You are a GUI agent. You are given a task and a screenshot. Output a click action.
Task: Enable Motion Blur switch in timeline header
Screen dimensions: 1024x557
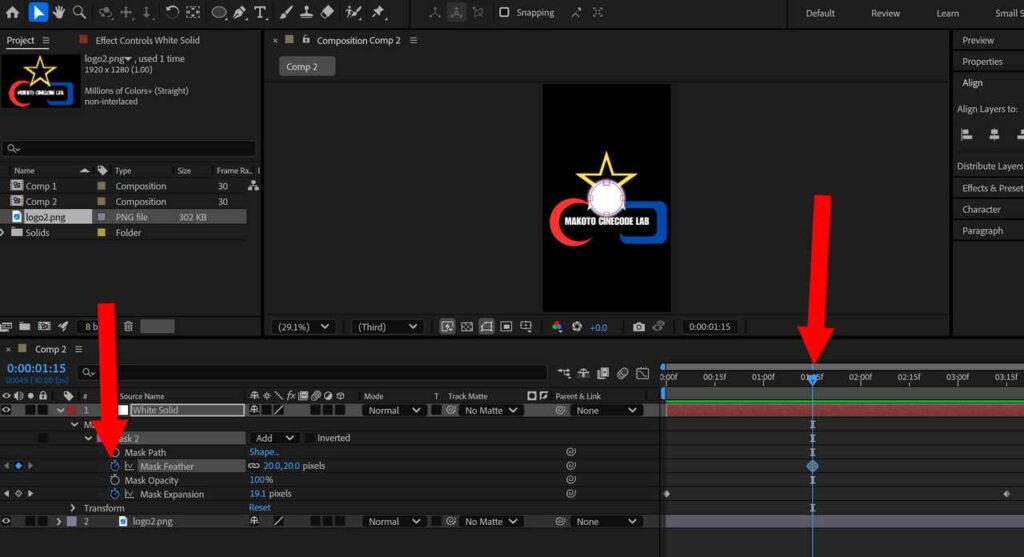622,373
